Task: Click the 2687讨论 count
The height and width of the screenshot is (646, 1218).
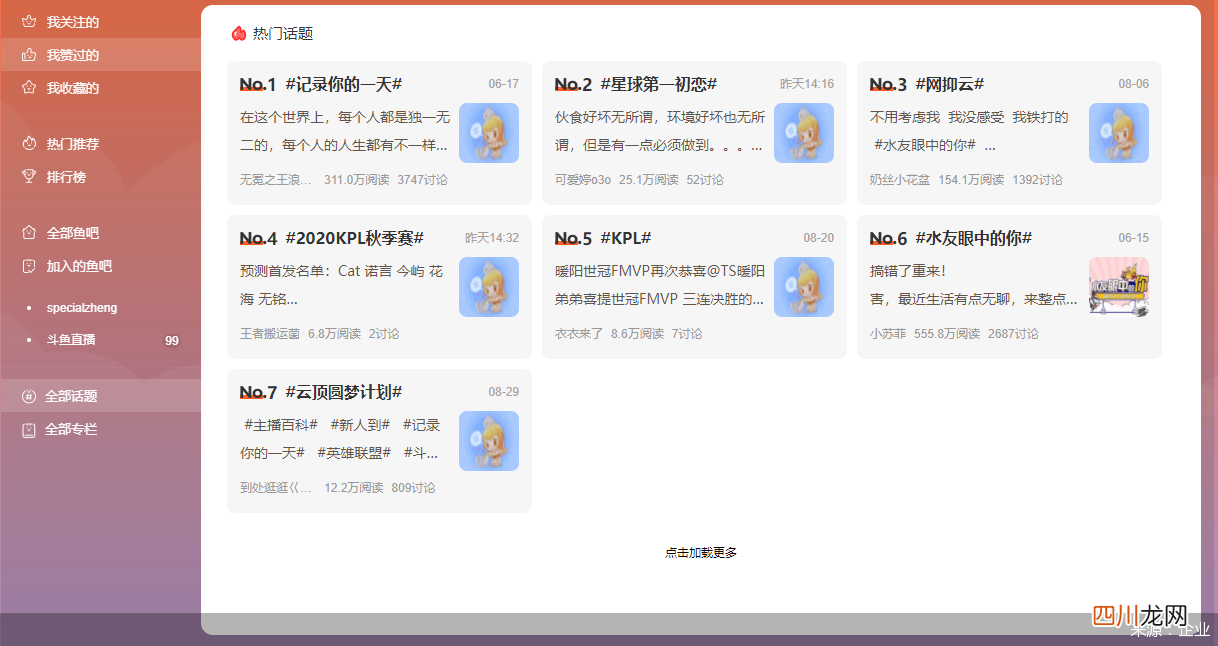Action: 1013,334
